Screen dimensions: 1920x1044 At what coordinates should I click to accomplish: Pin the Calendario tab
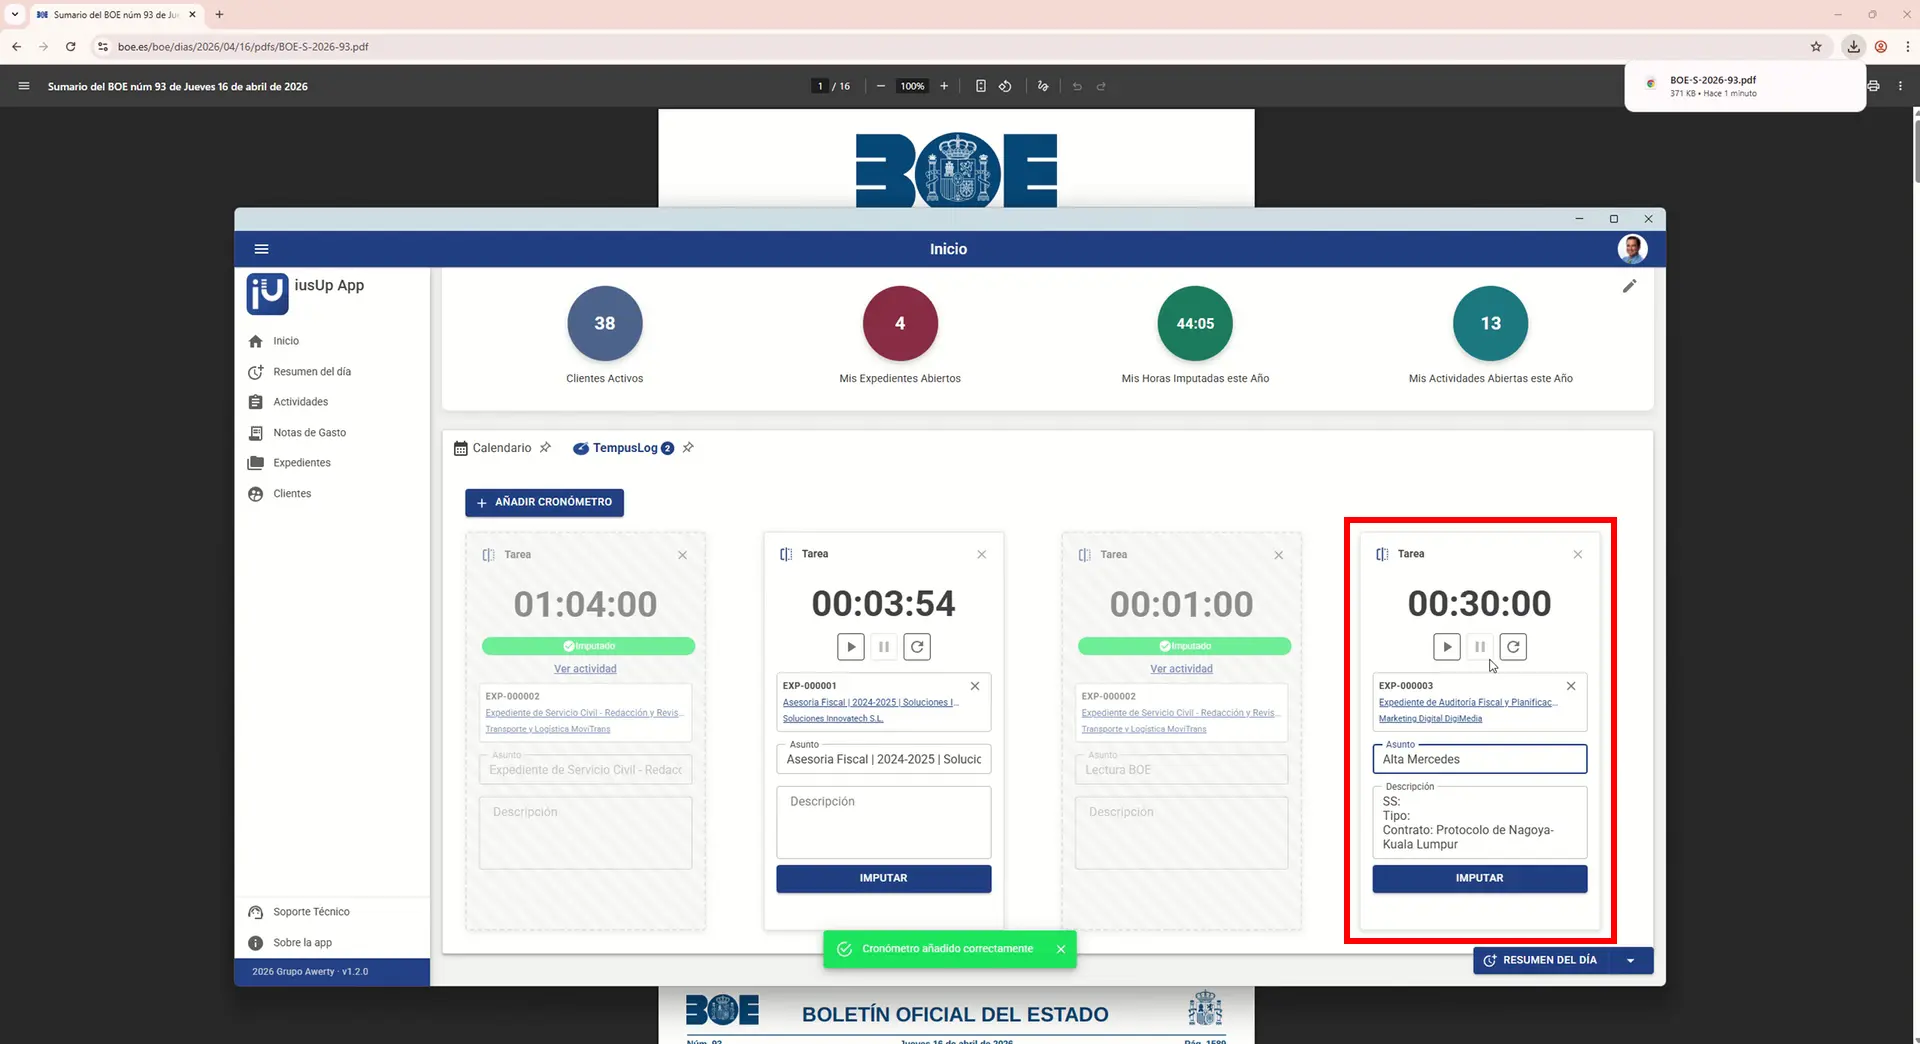pos(545,448)
